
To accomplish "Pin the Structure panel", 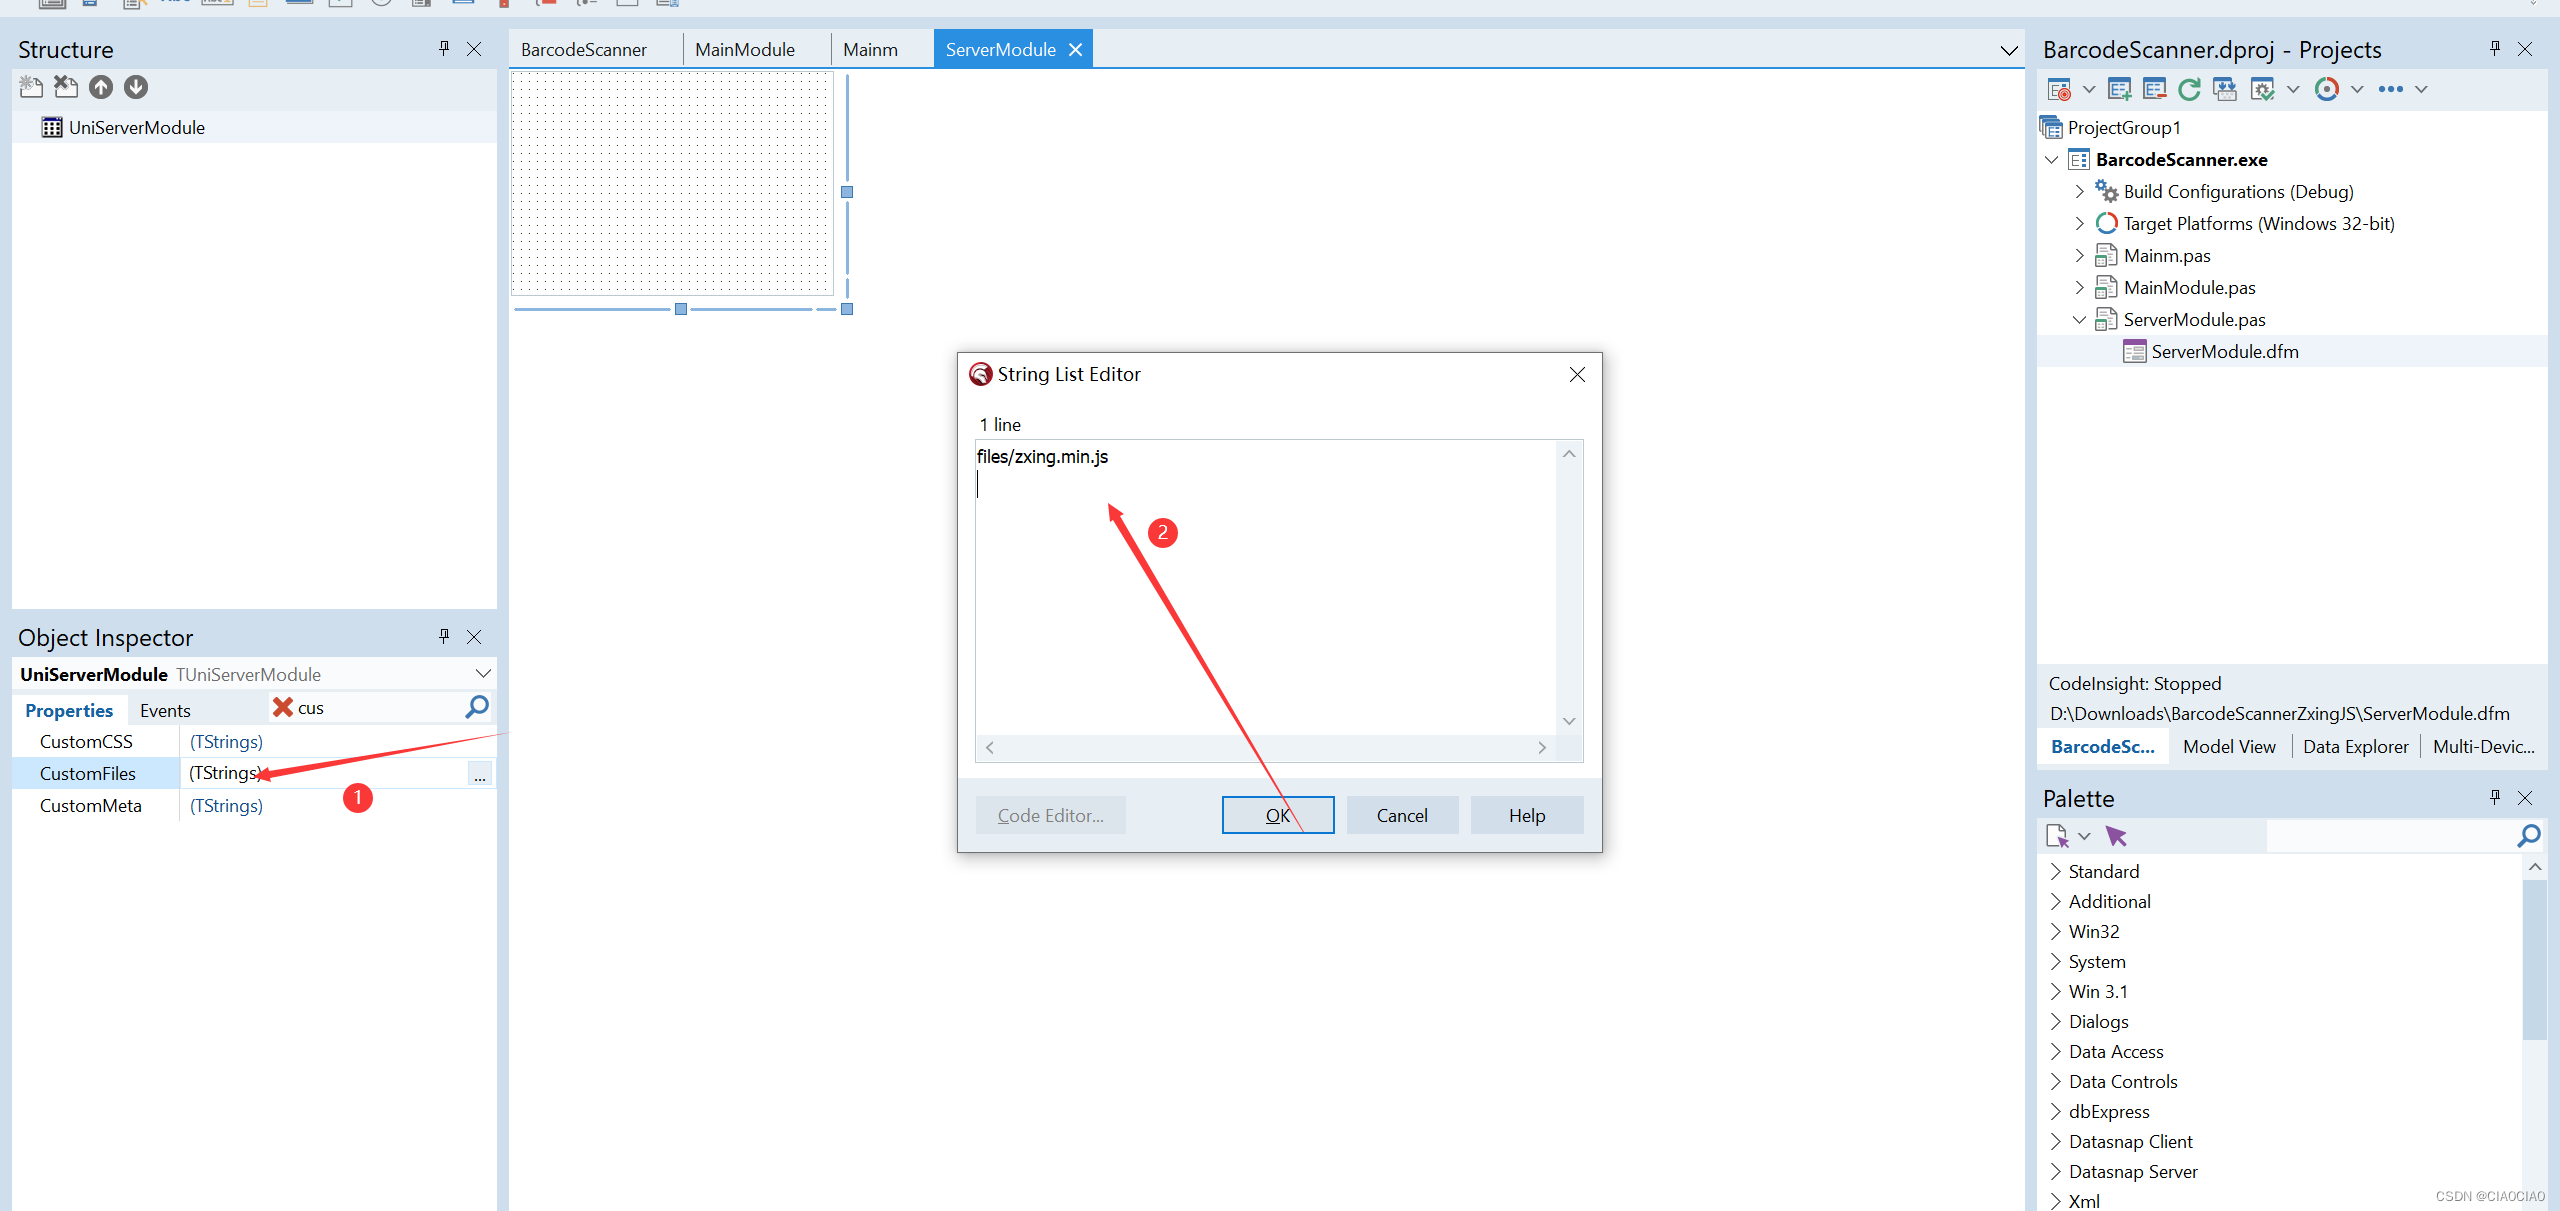I will coord(444,48).
